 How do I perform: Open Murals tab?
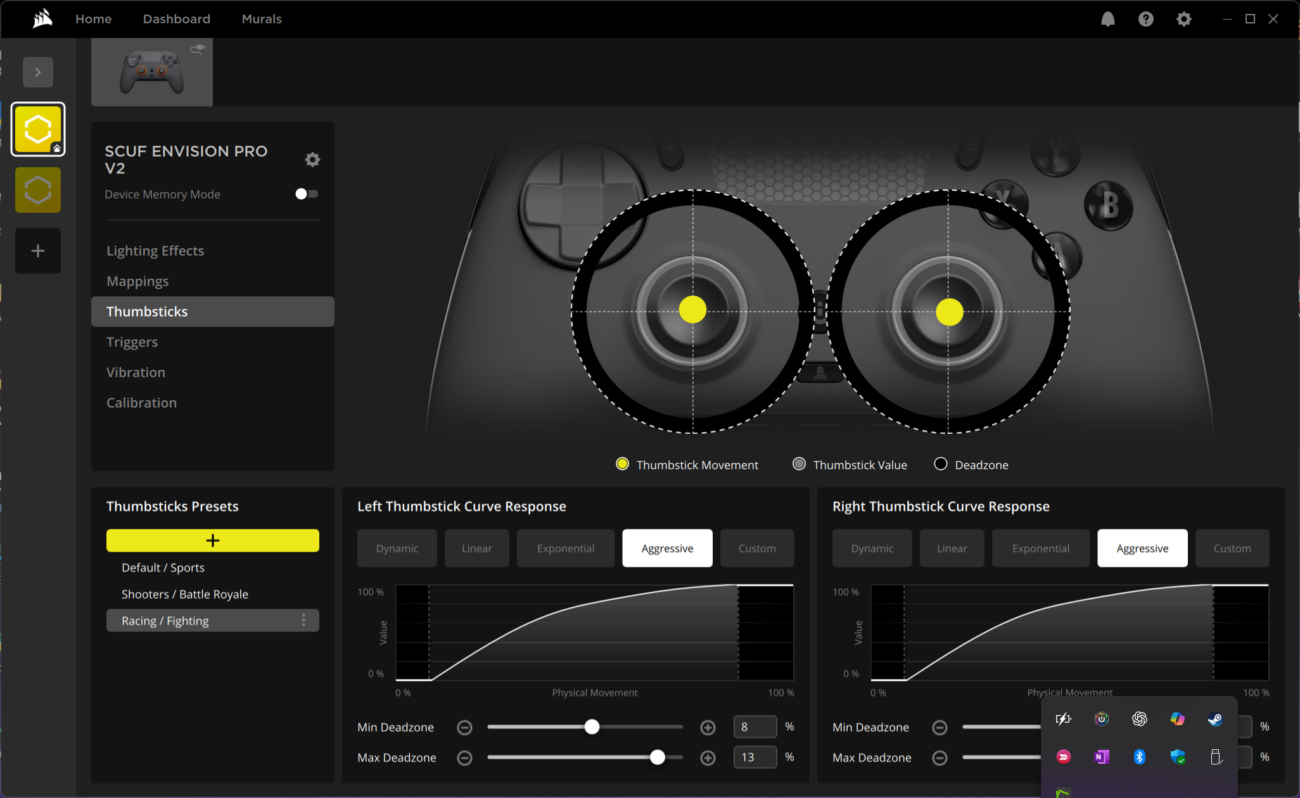point(262,19)
